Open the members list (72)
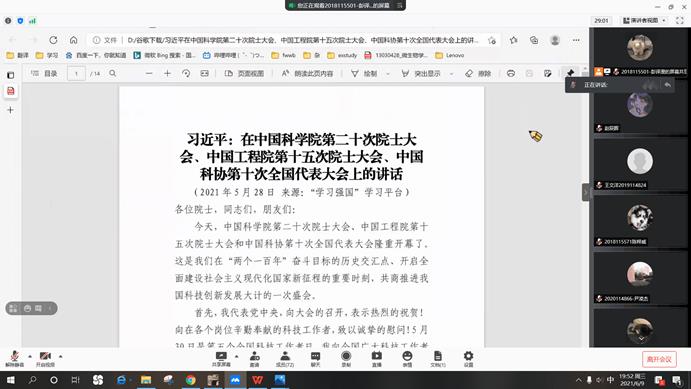The width and height of the screenshot is (691, 389). click(285, 359)
